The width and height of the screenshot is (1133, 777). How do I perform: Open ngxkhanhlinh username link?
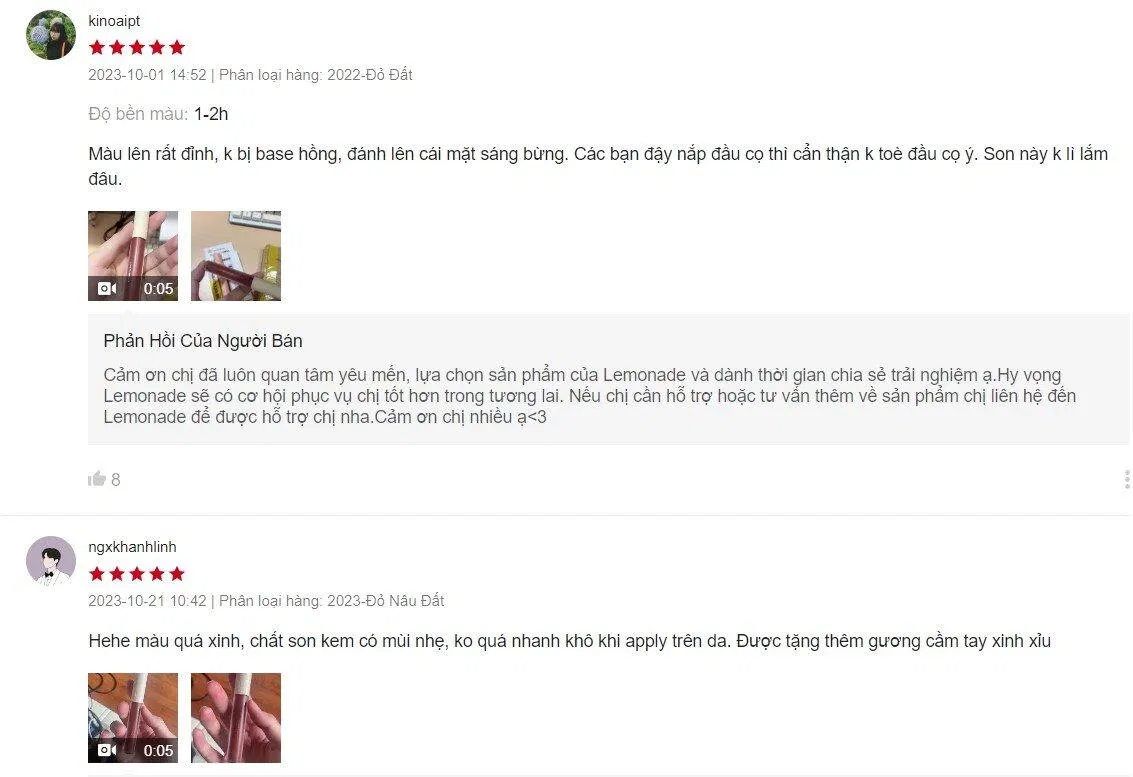tap(132, 547)
